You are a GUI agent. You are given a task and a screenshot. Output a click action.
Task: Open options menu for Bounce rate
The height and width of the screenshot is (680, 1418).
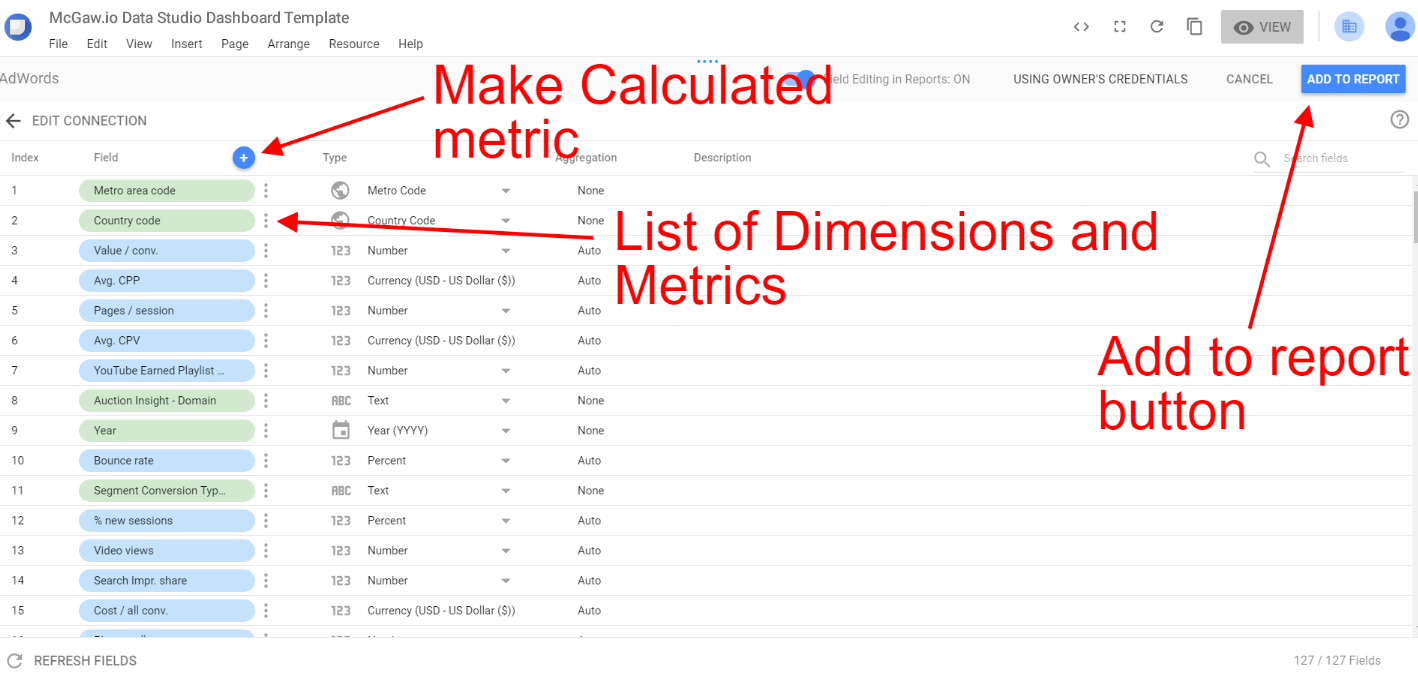point(266,460)
